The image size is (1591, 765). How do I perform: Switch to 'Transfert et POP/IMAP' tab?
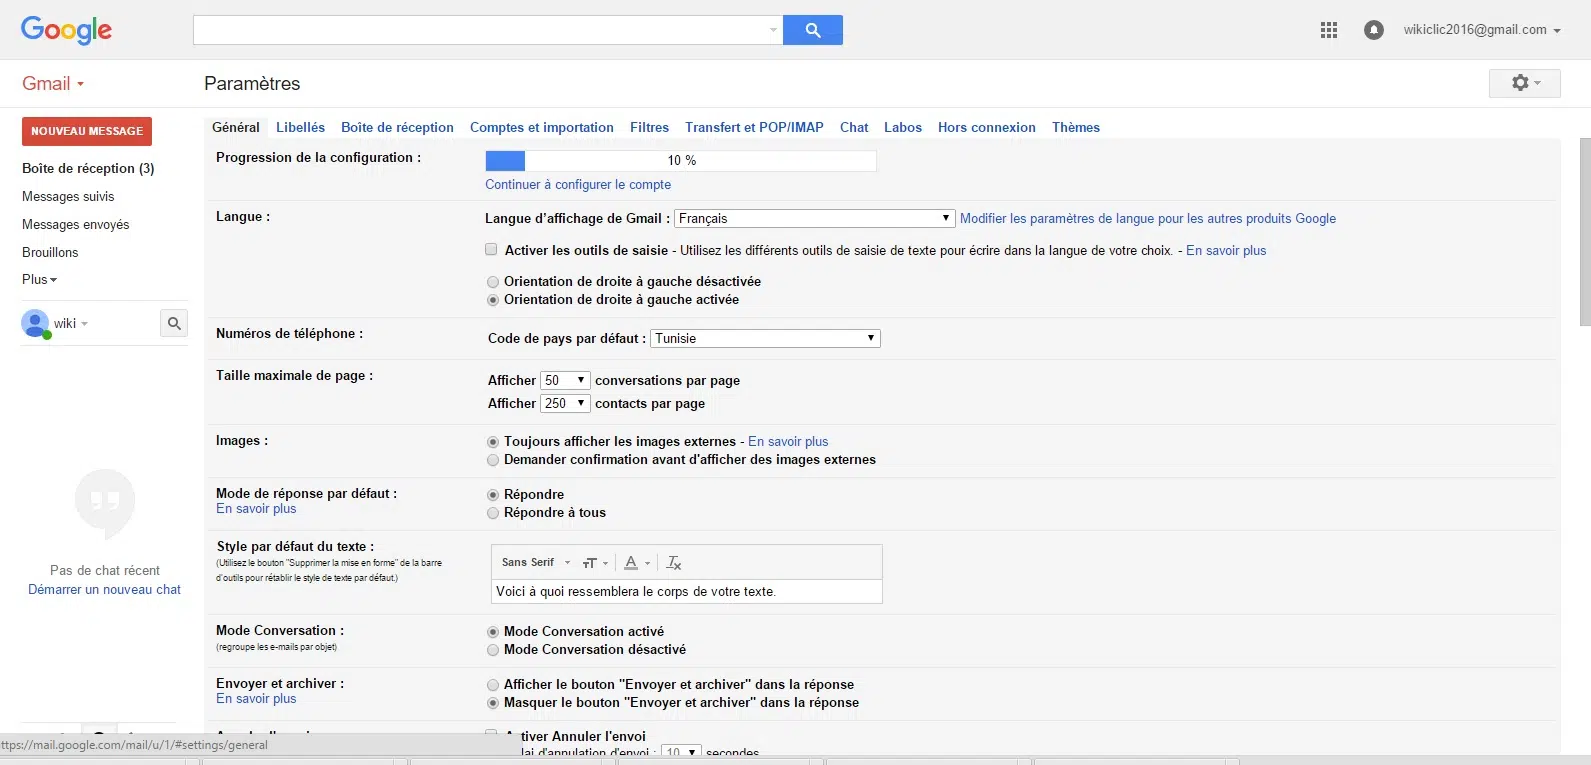(x=754, y=127)
